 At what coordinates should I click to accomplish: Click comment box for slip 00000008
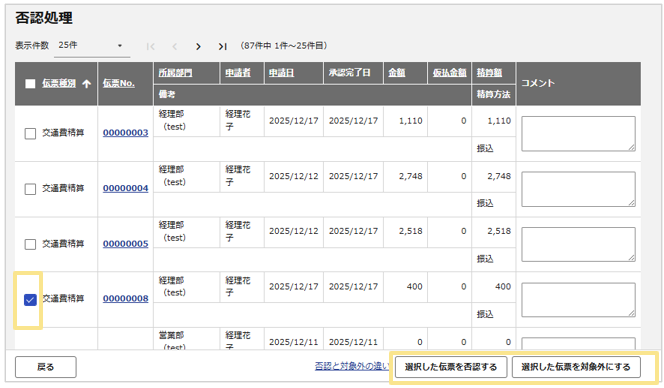(578, 299)
